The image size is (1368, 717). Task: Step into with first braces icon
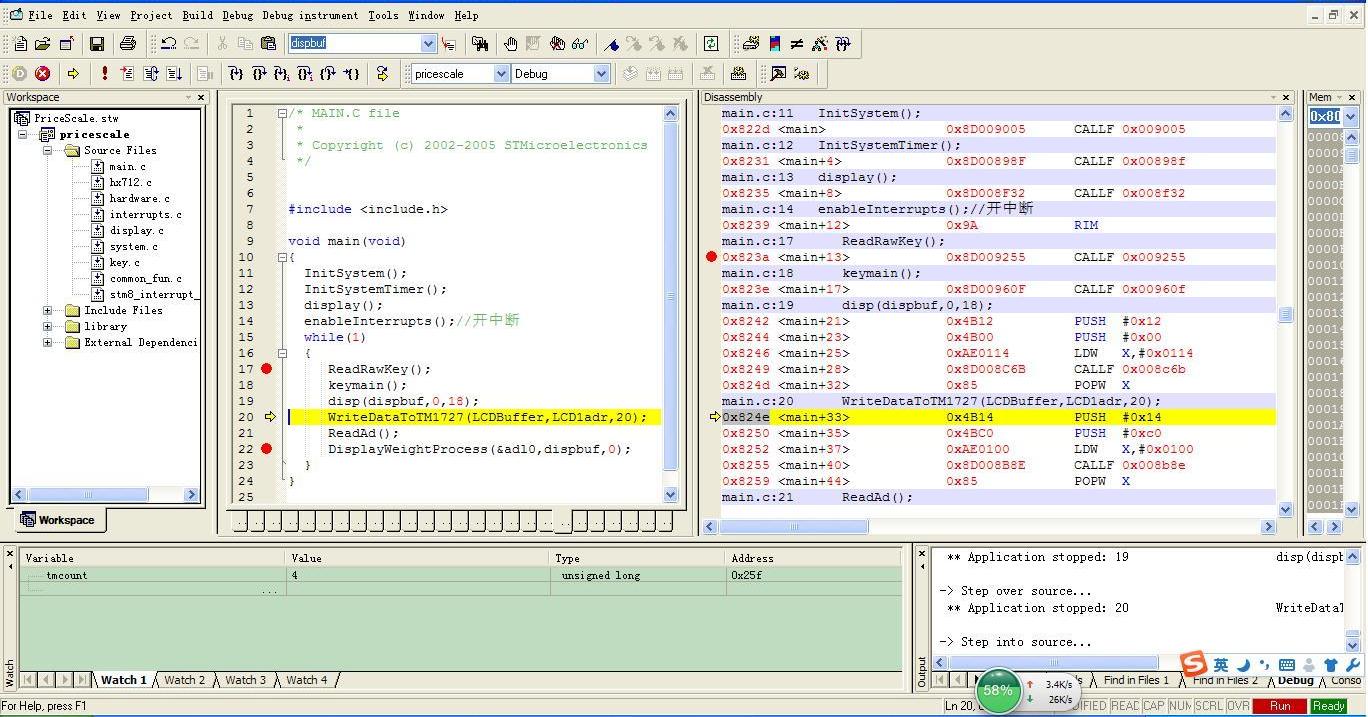click(236, 74)
